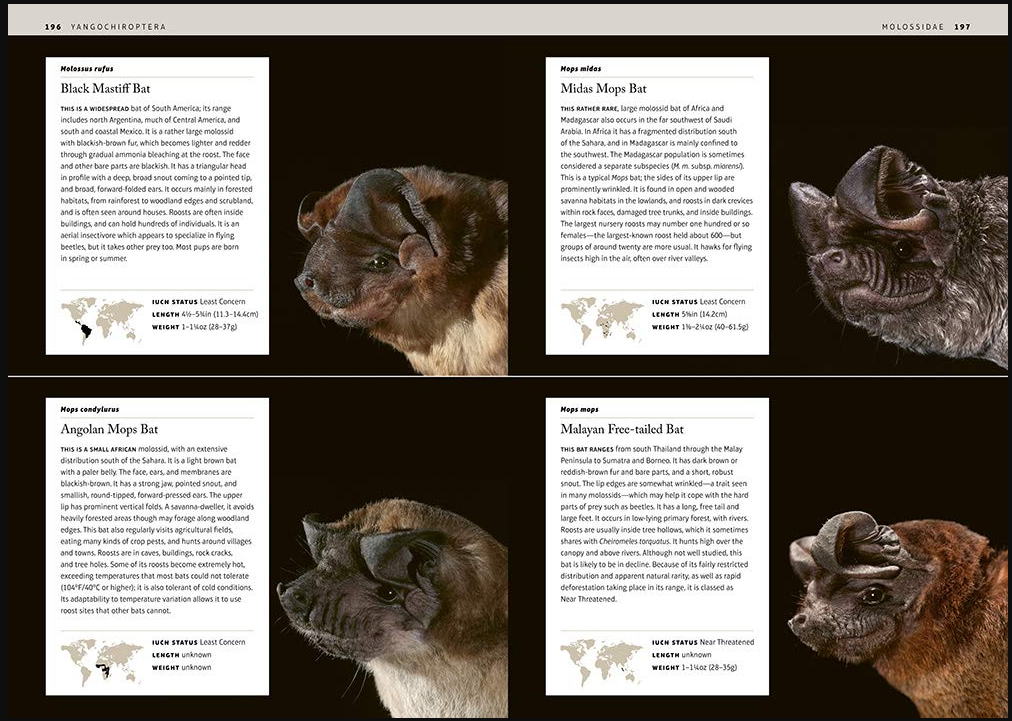Click page number 196
Screen dimensions: 1012x721
point(54,27)
